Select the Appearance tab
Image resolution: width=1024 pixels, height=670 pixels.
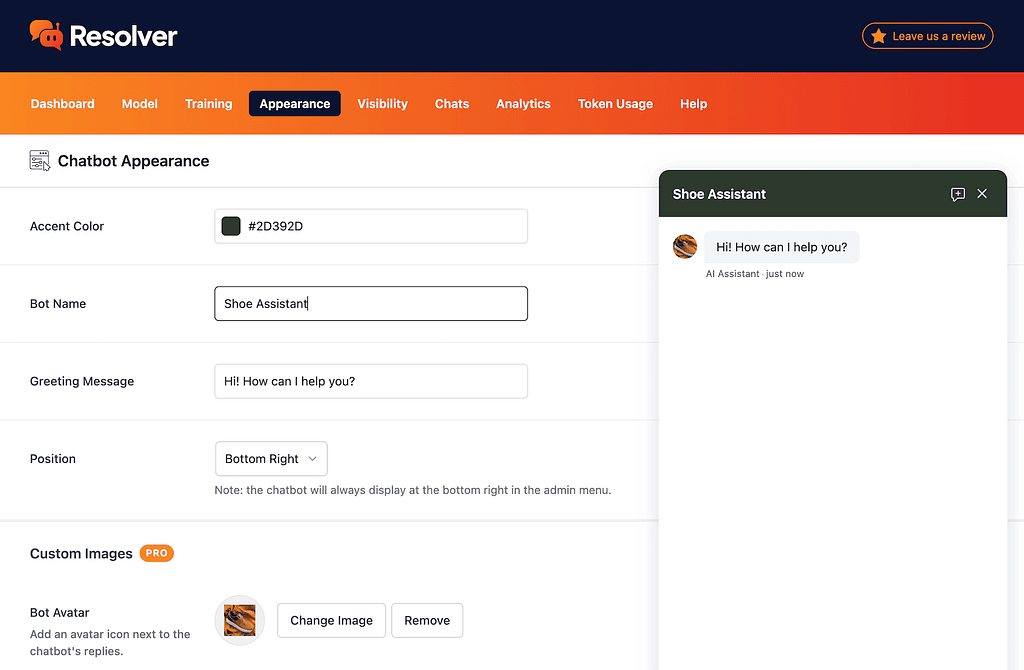tap(295, 104)
